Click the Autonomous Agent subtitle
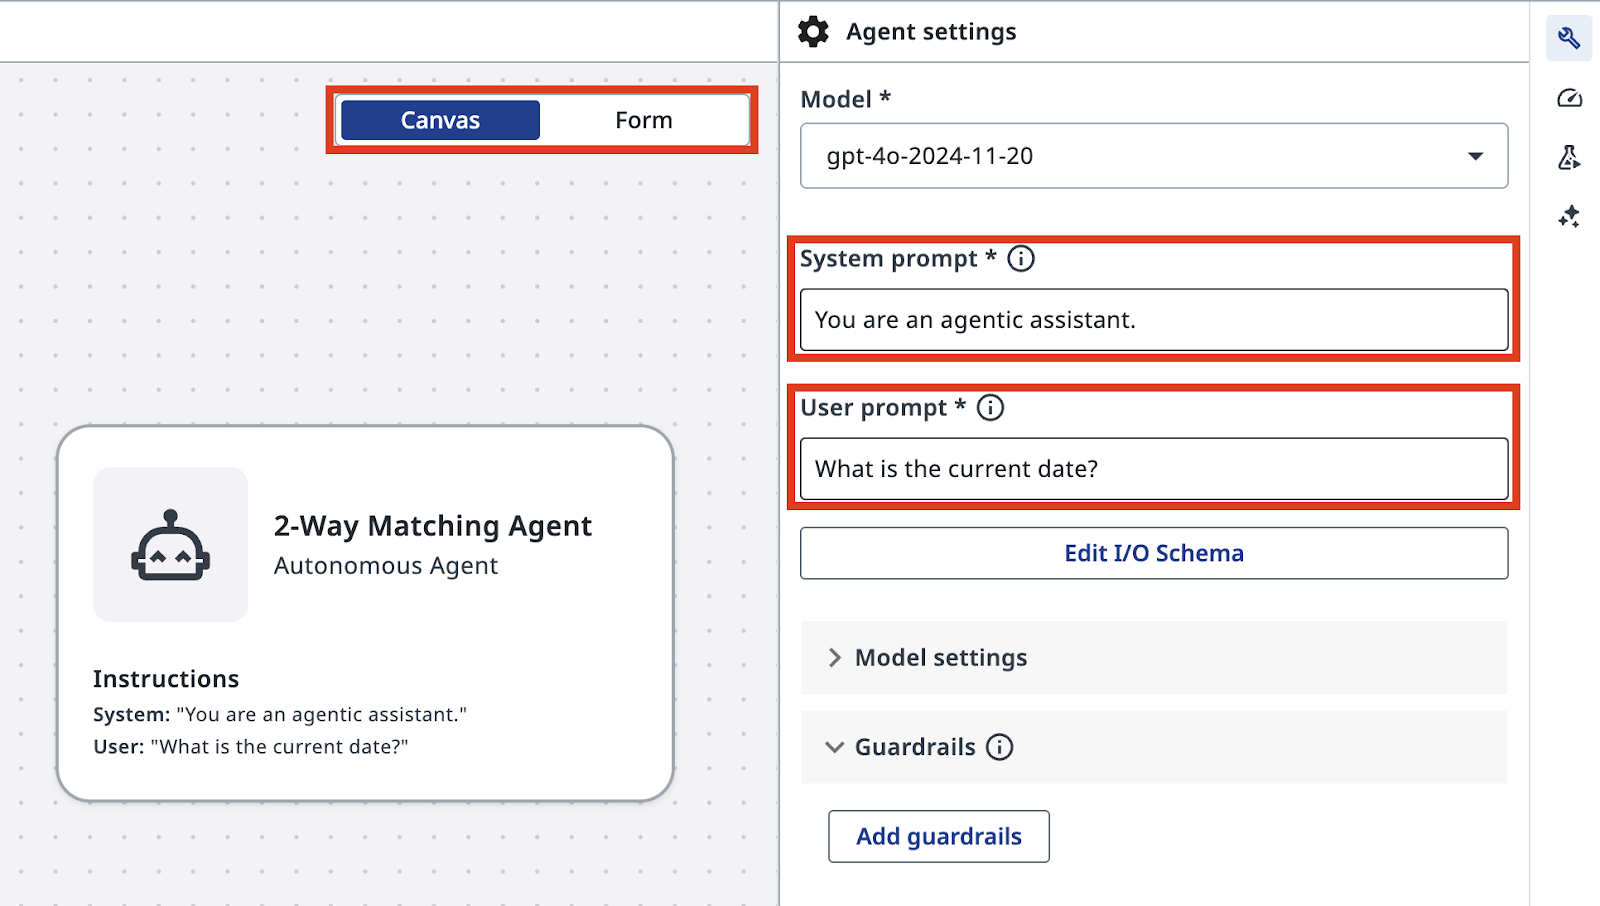 (386, 566)
